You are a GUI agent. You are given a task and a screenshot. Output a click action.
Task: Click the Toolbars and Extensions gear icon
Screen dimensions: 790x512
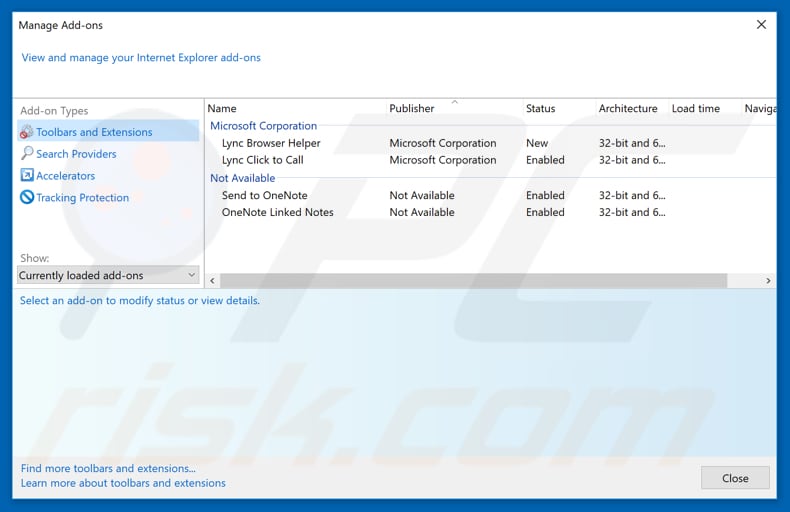(x=26, y=132)
